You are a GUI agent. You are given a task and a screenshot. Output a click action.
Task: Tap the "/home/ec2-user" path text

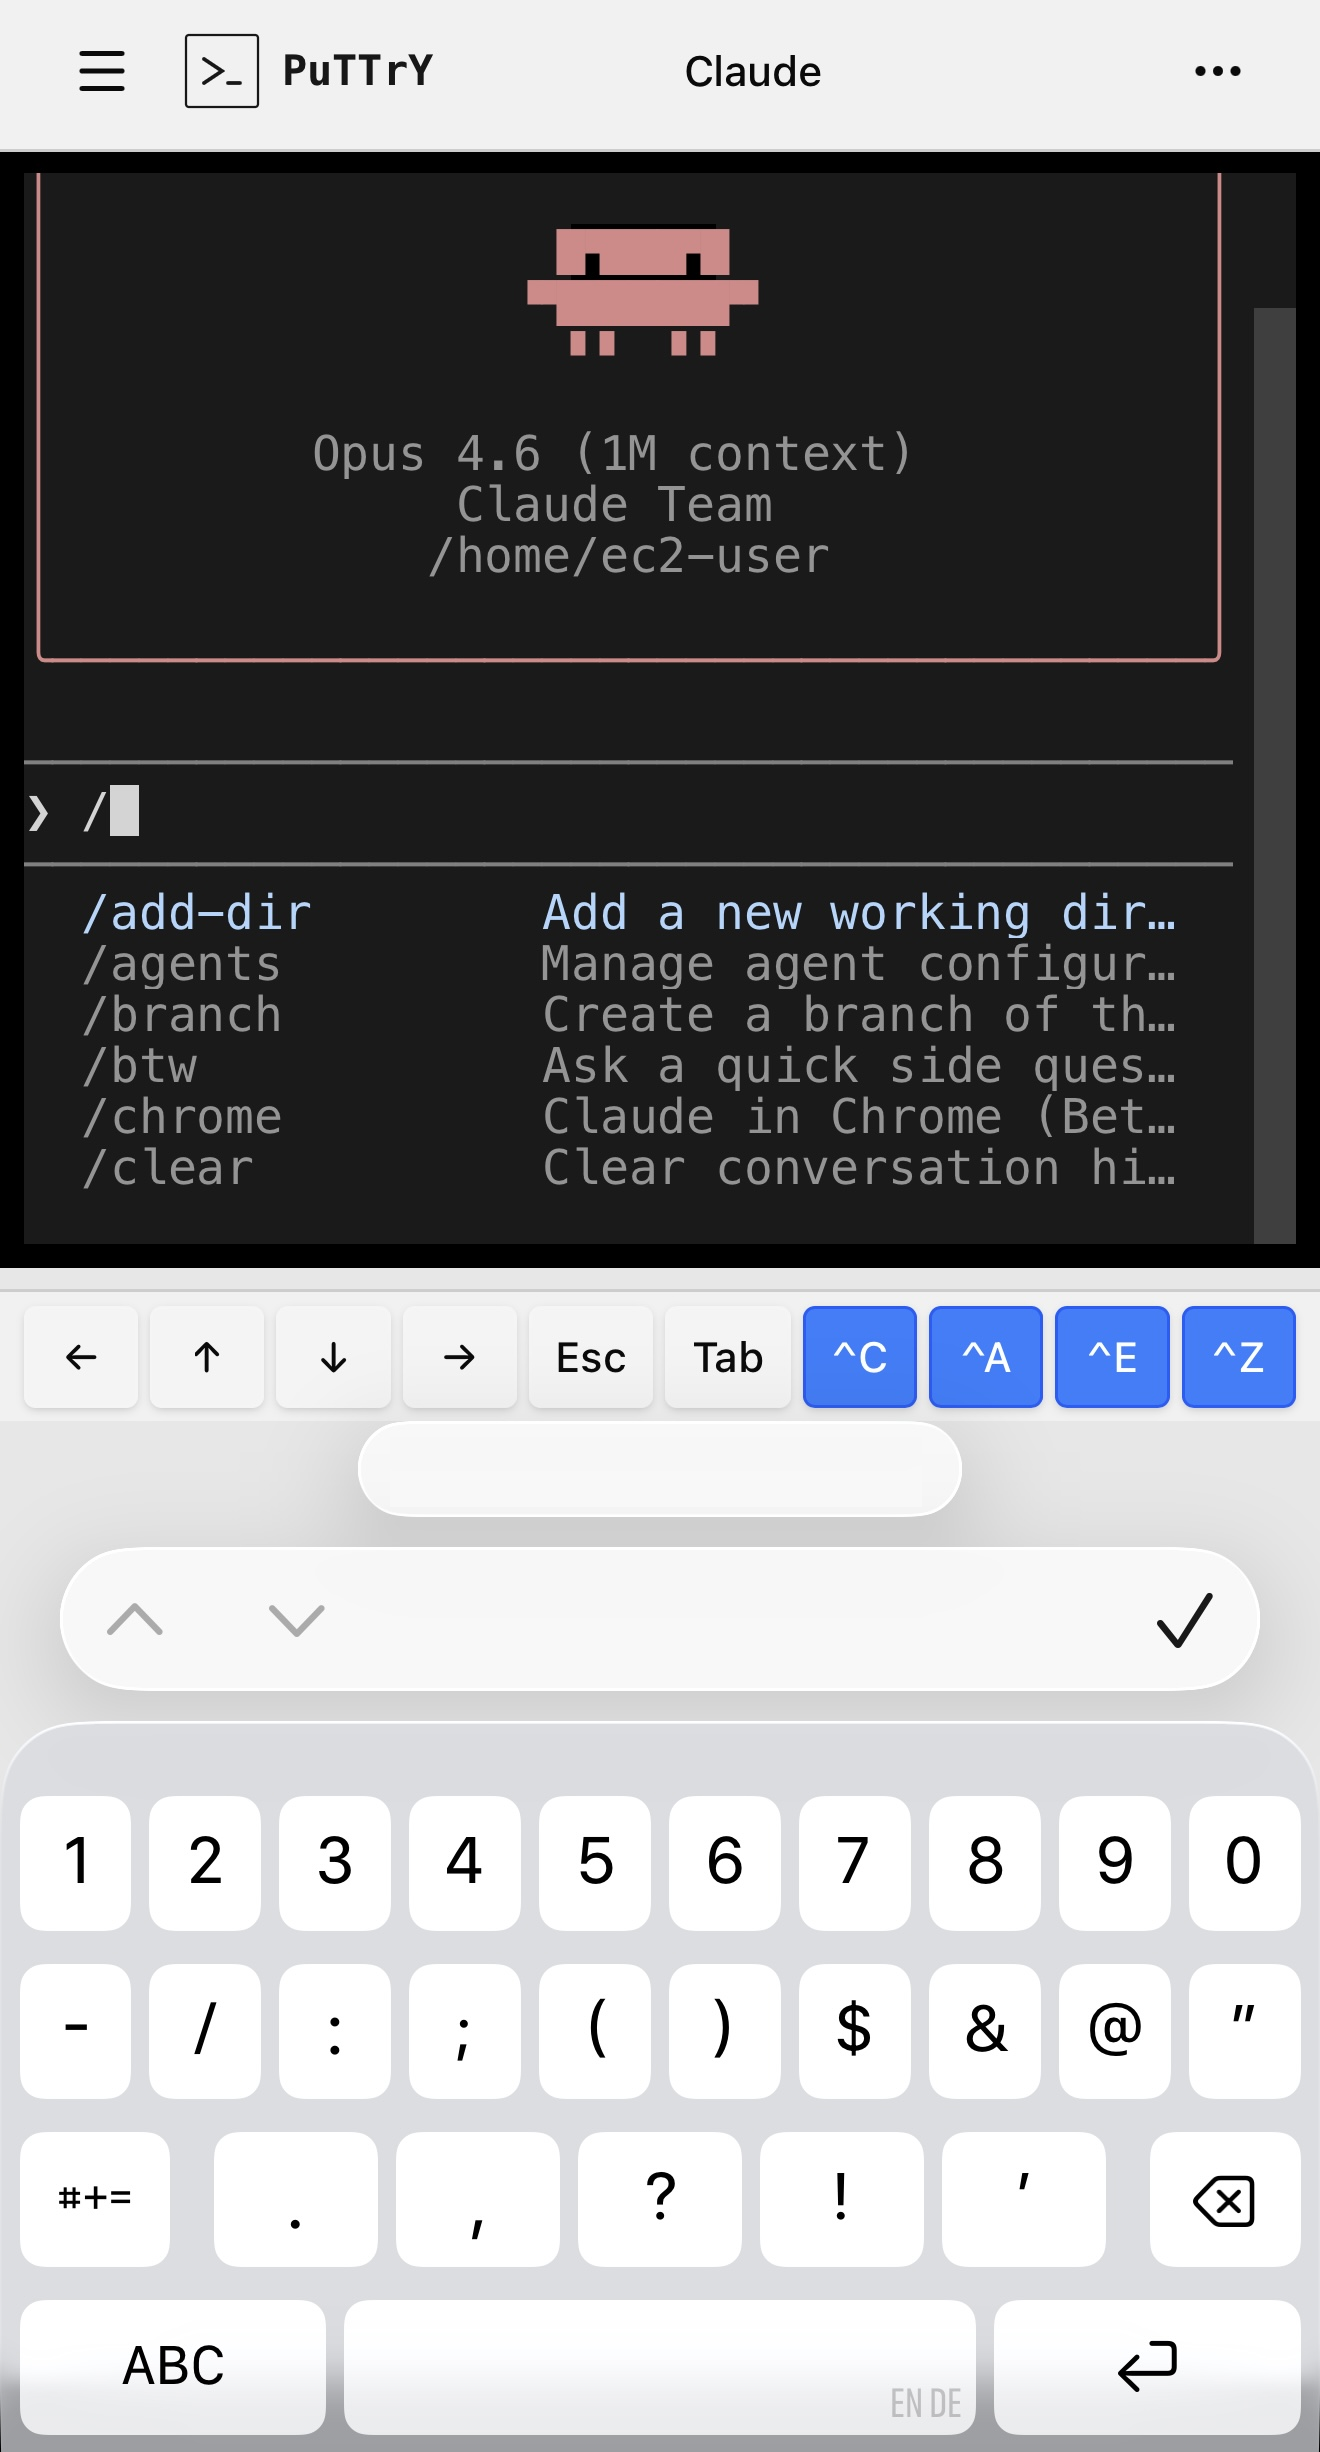[x=628, y=556]
